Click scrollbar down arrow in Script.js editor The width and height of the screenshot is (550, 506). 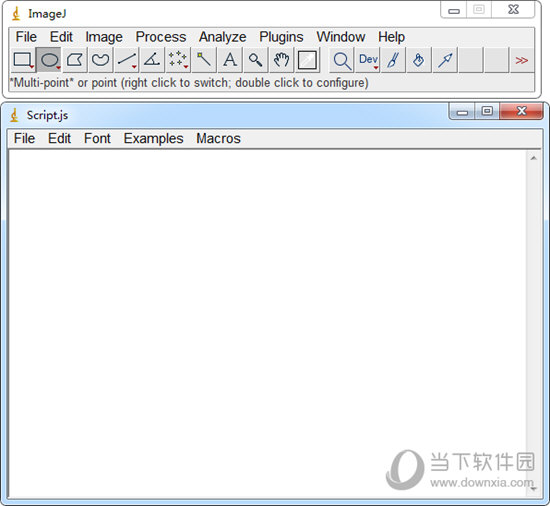534,489
